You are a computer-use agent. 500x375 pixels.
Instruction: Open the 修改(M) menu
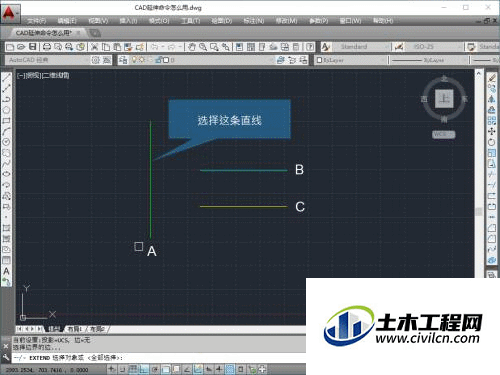click(x=286, y=21)
